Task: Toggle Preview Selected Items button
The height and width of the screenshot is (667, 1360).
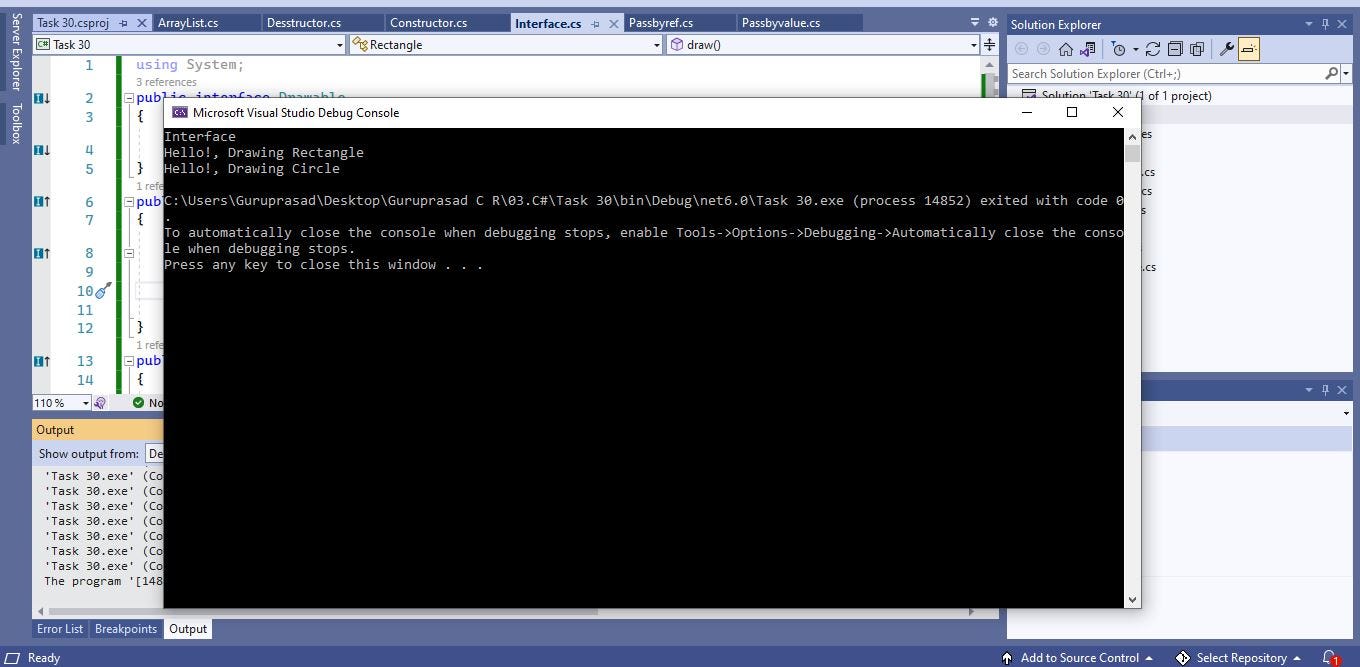Action: click(x=1248, y=49)
